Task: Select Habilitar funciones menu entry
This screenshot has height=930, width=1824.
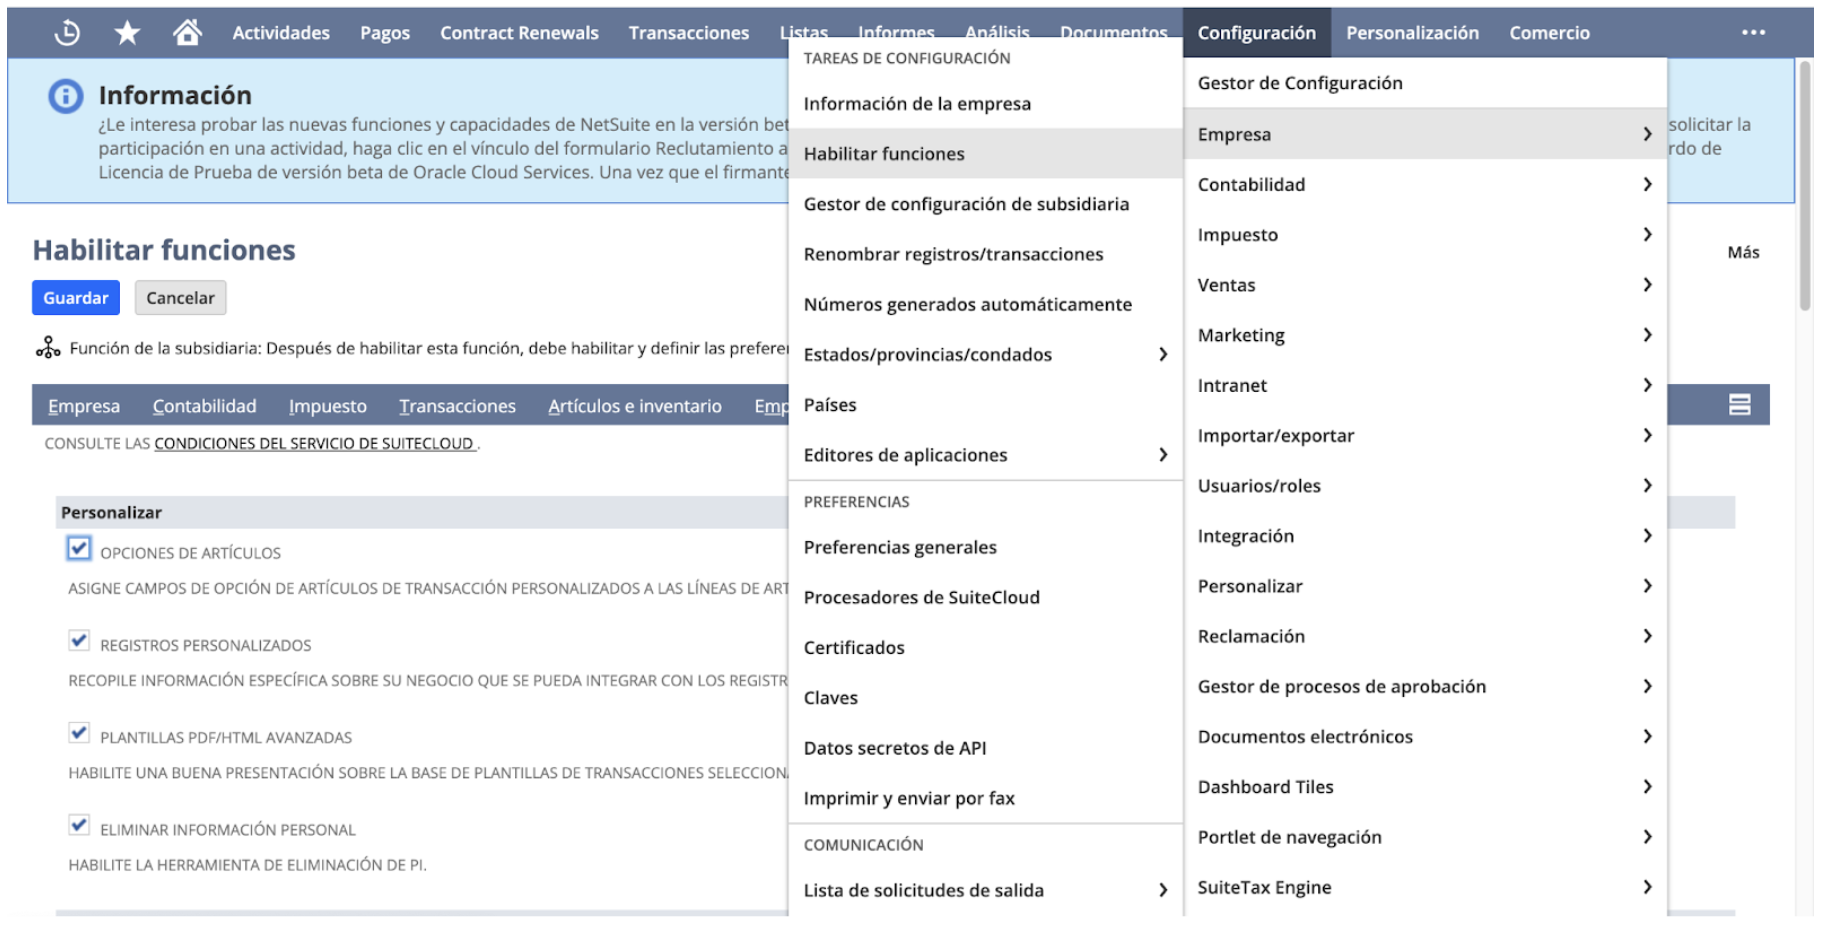Action: 986,154
